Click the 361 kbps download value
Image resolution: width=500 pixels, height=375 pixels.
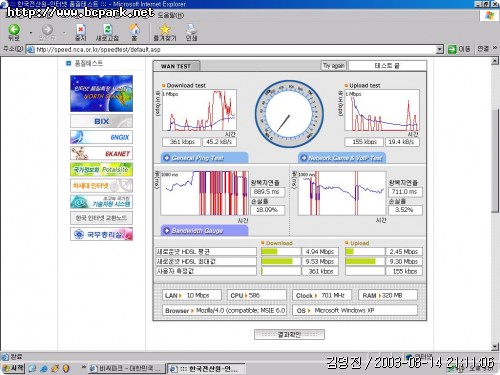point(182,142)
